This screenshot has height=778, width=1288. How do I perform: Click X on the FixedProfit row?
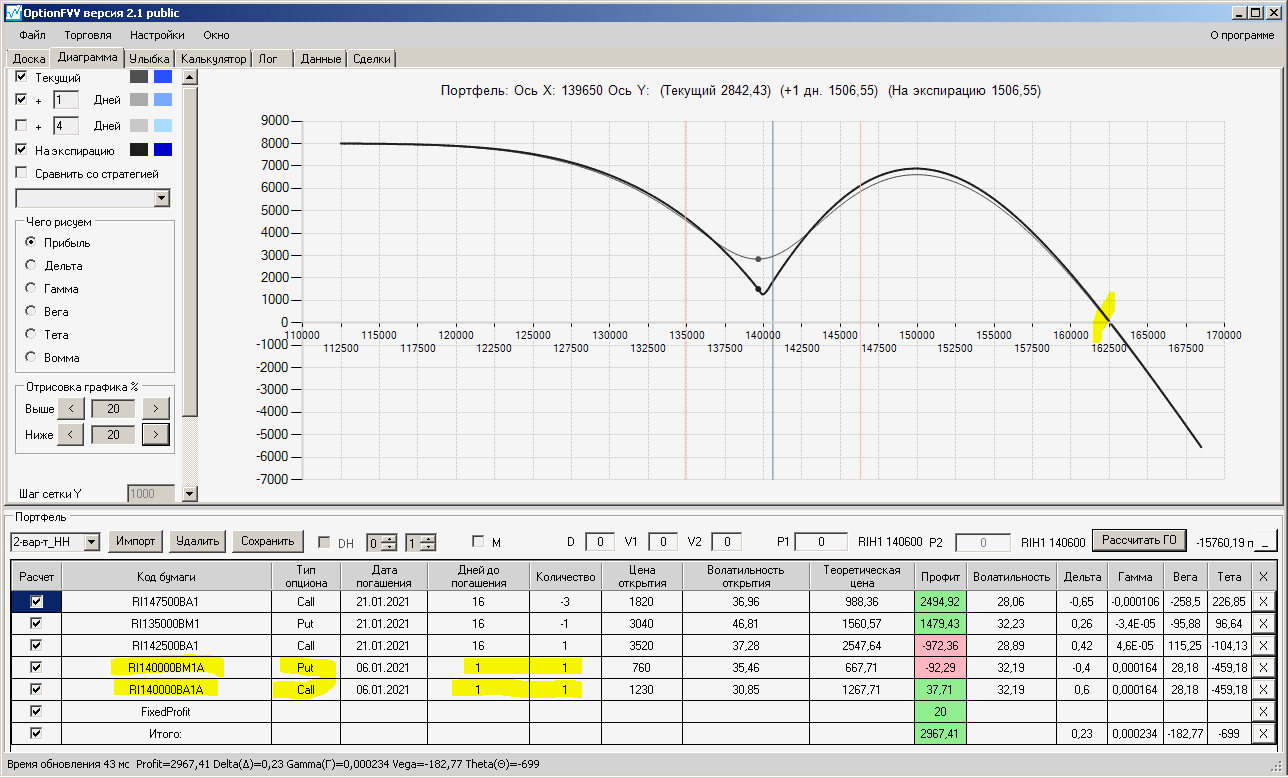(x=1264, y=711)
